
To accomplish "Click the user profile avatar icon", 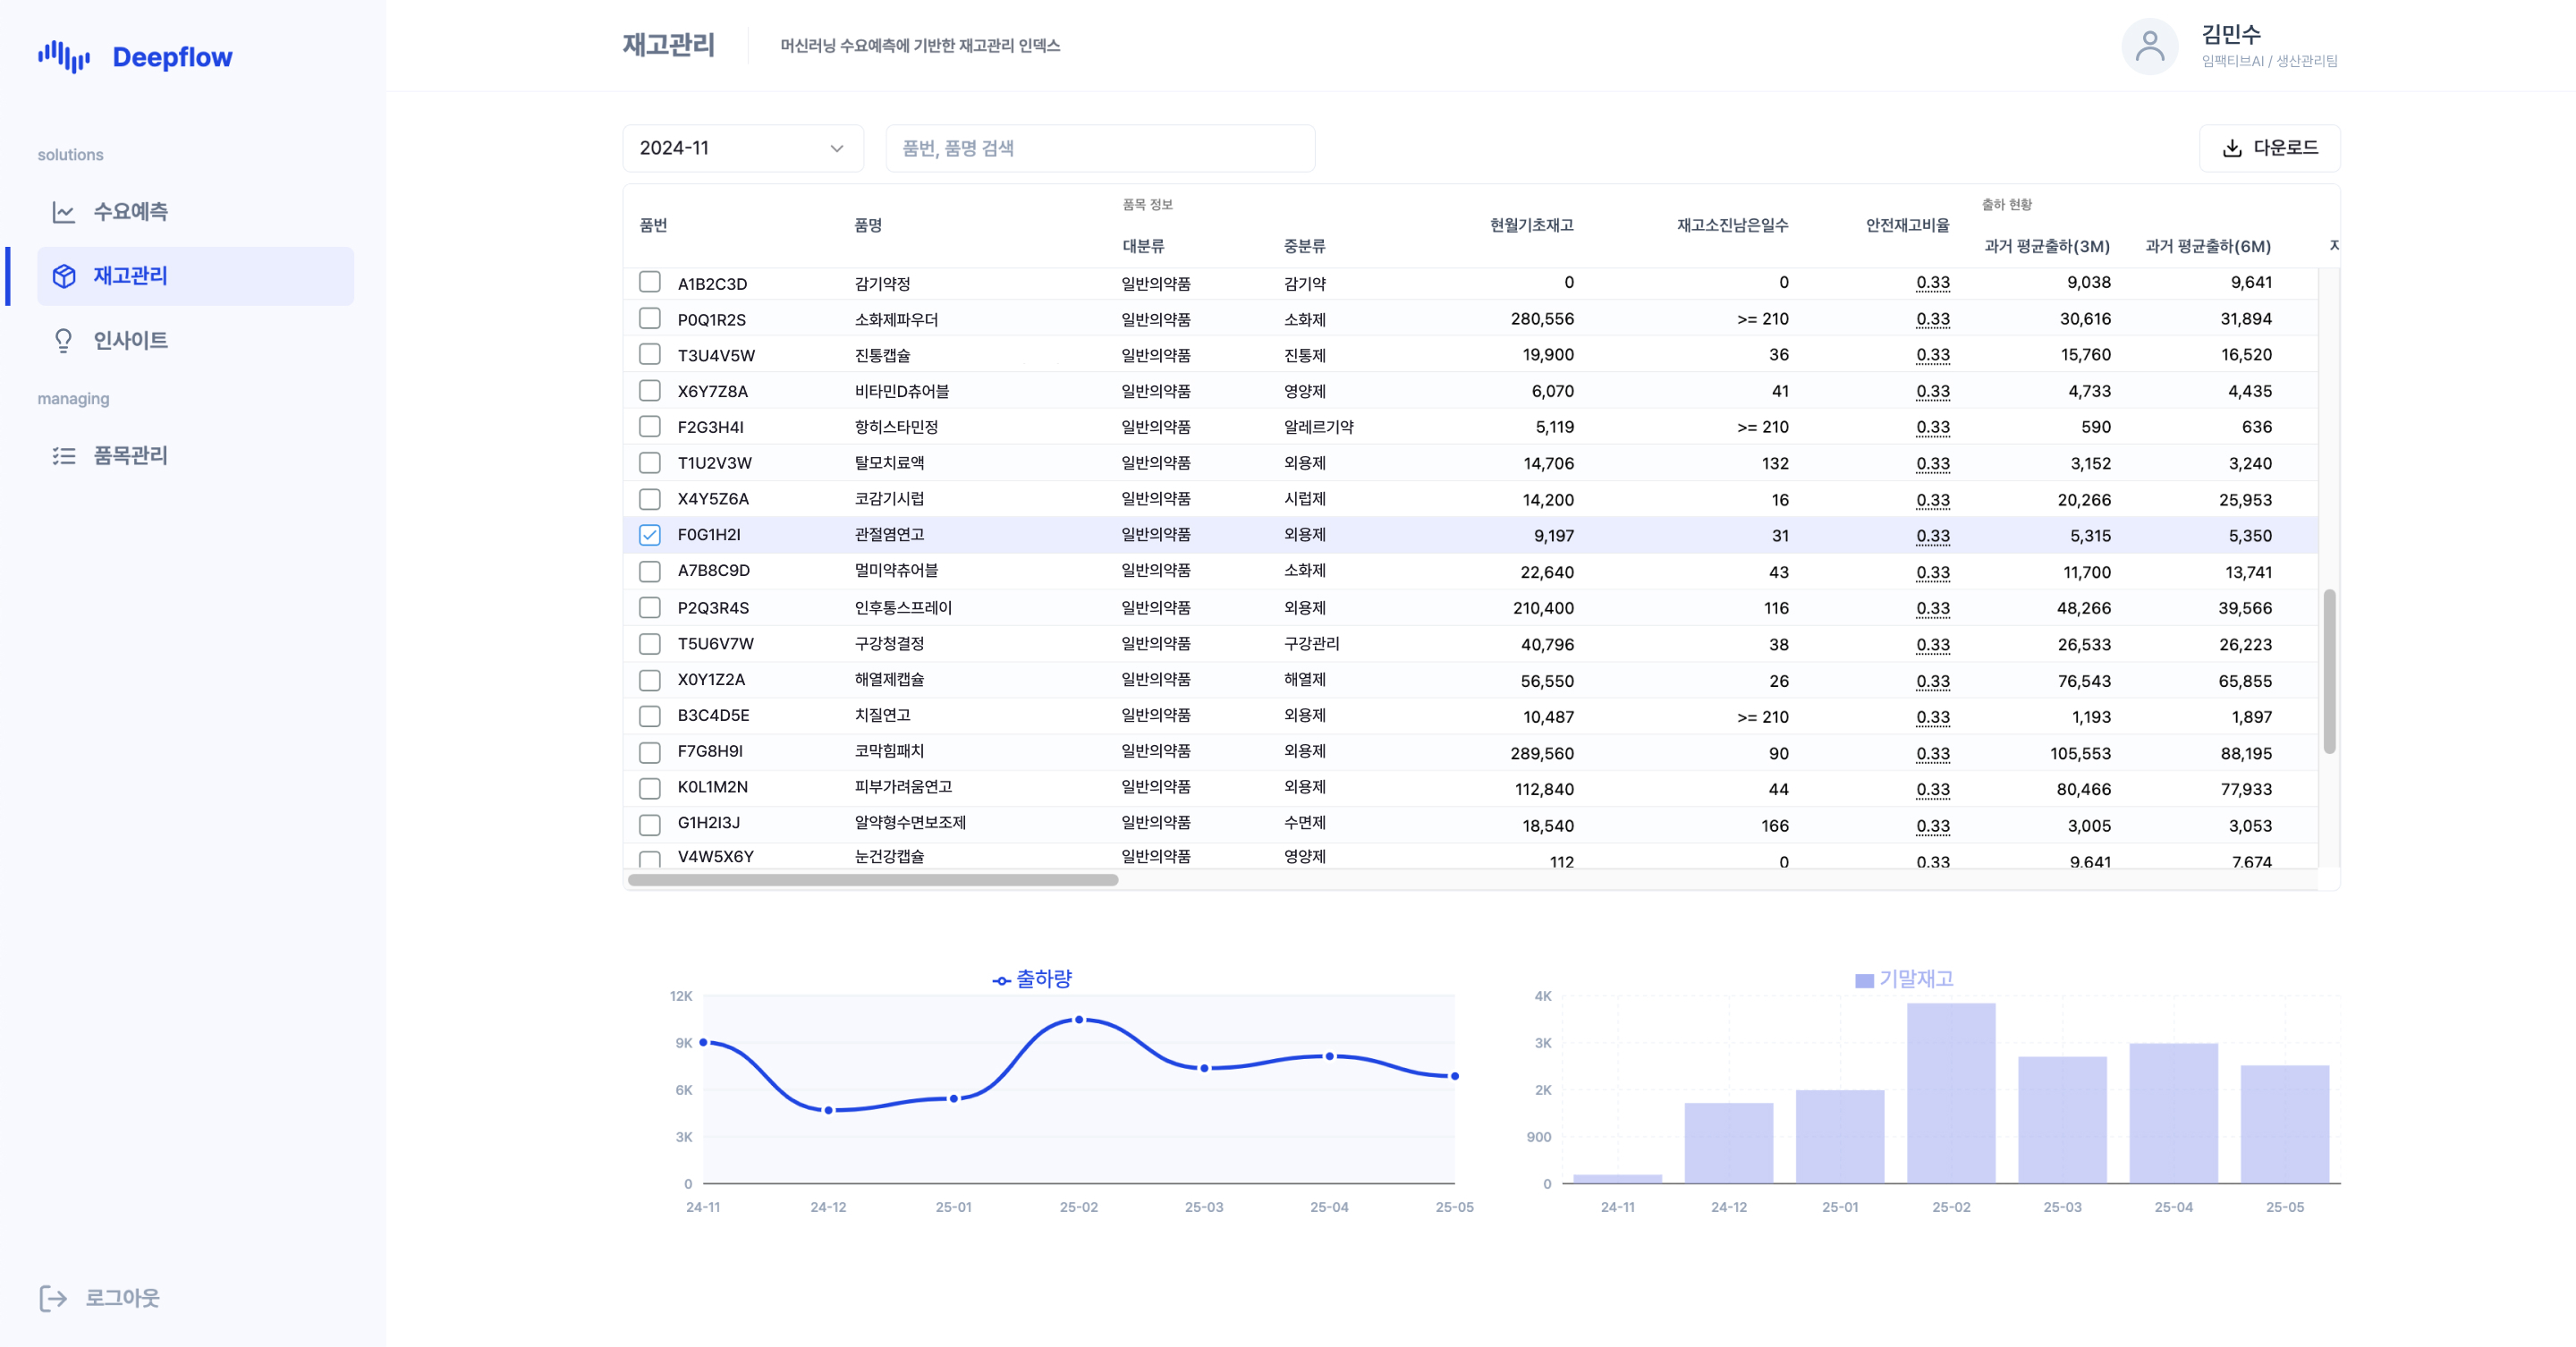I will tap(2149, 46).
